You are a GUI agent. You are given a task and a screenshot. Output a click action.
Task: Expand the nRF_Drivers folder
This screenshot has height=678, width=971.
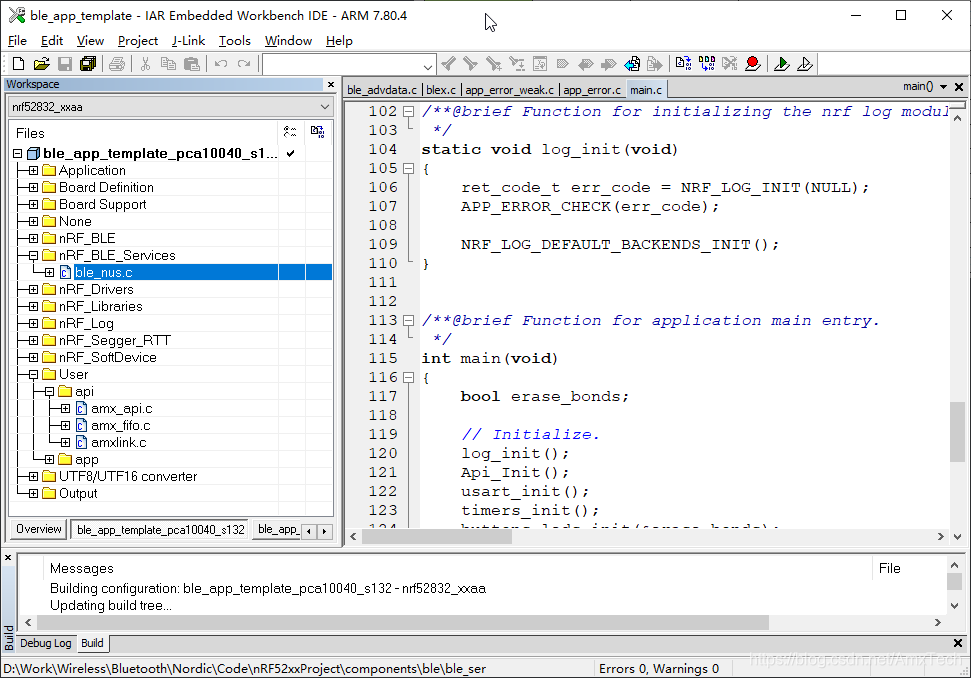tap(33, 290)
